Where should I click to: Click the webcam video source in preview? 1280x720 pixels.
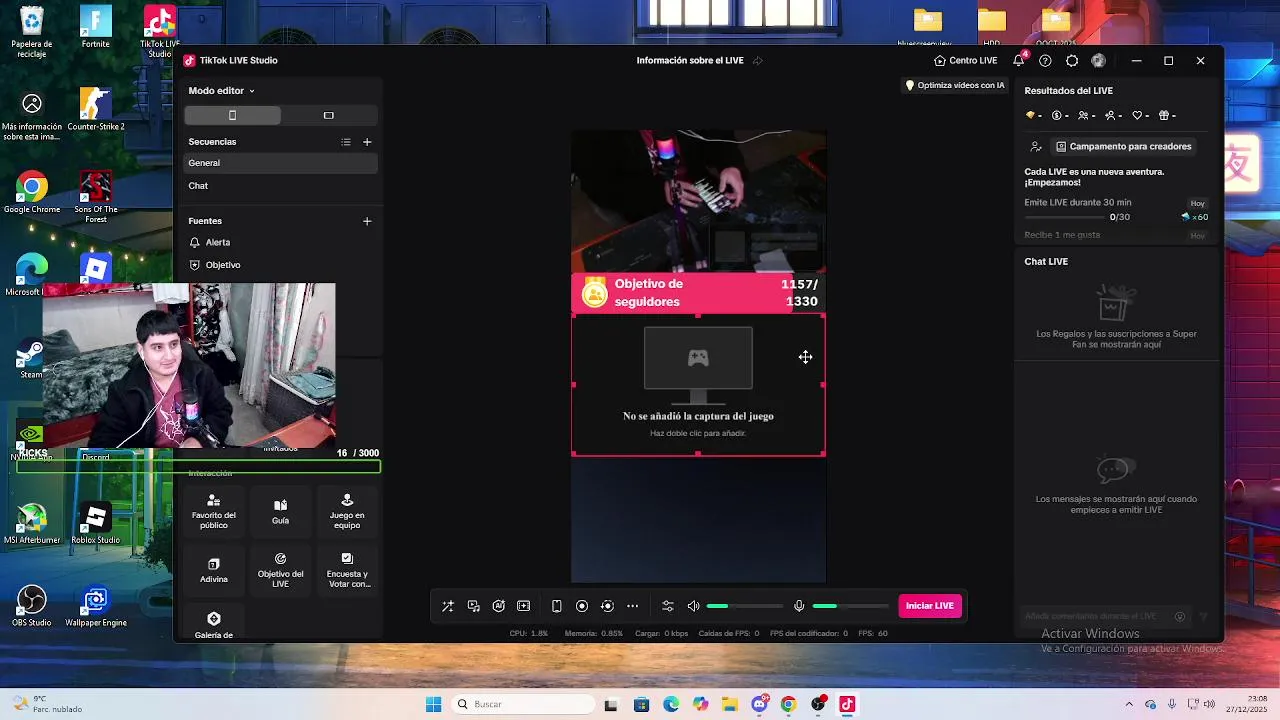[698, 201]
